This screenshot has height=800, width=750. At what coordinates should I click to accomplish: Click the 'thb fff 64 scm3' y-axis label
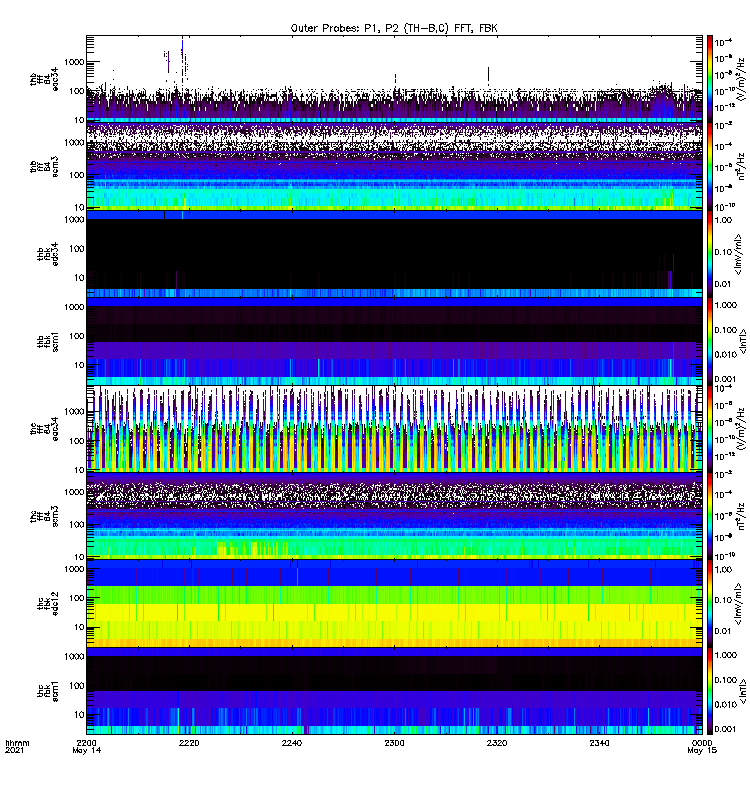point(44,167)
